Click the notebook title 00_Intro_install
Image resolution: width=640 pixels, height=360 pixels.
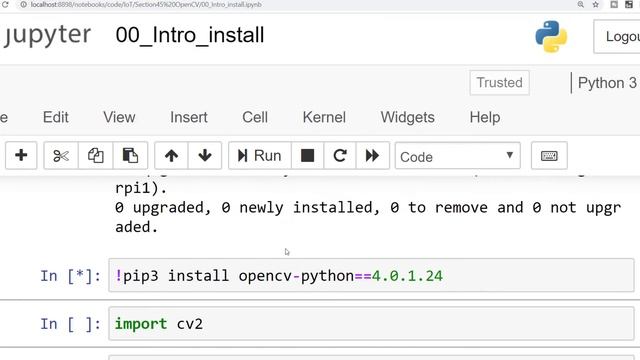(x=190, y=35)
